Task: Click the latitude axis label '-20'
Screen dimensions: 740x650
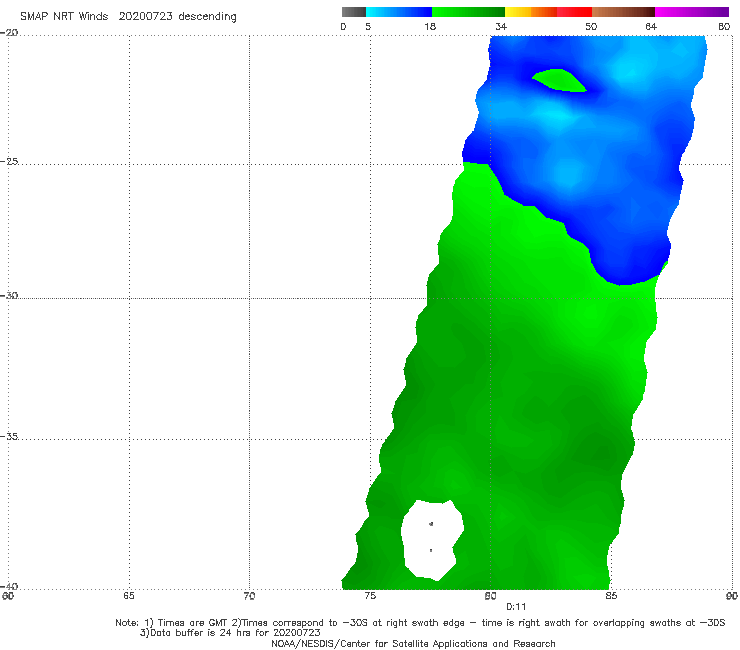Action: coord(9,32)
